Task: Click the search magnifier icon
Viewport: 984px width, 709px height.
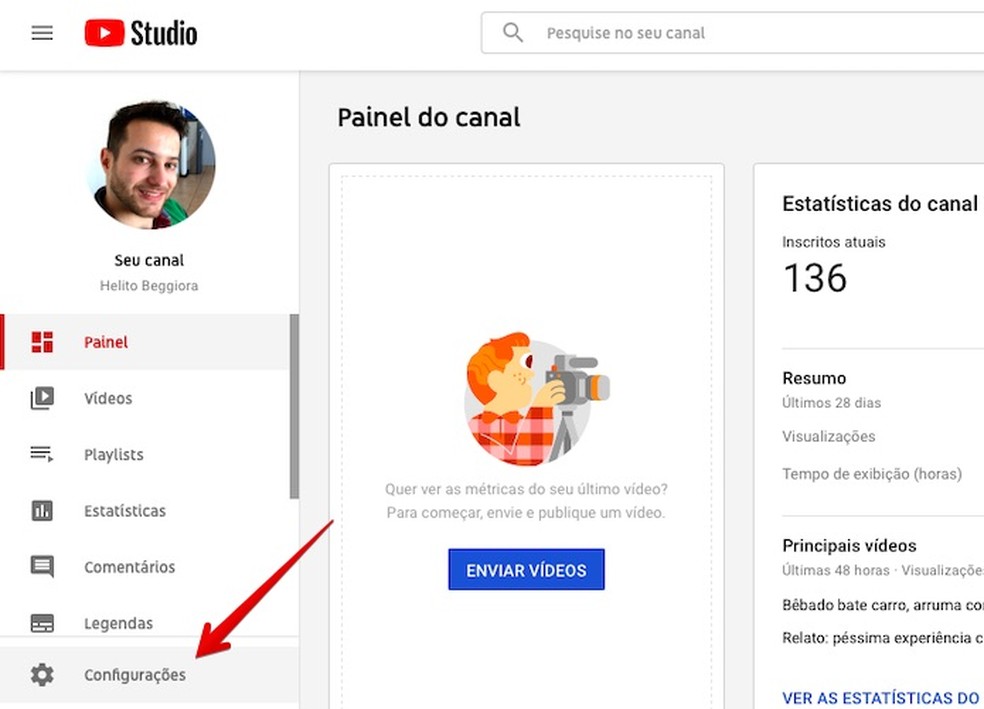Action: [512, 32]
